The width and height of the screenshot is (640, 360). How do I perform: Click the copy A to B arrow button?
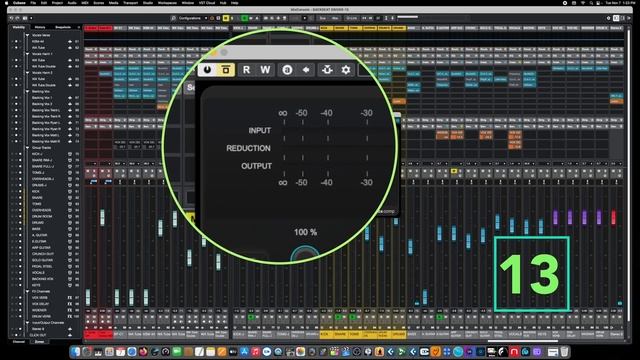pyautogui.click(x=306, y=70)
